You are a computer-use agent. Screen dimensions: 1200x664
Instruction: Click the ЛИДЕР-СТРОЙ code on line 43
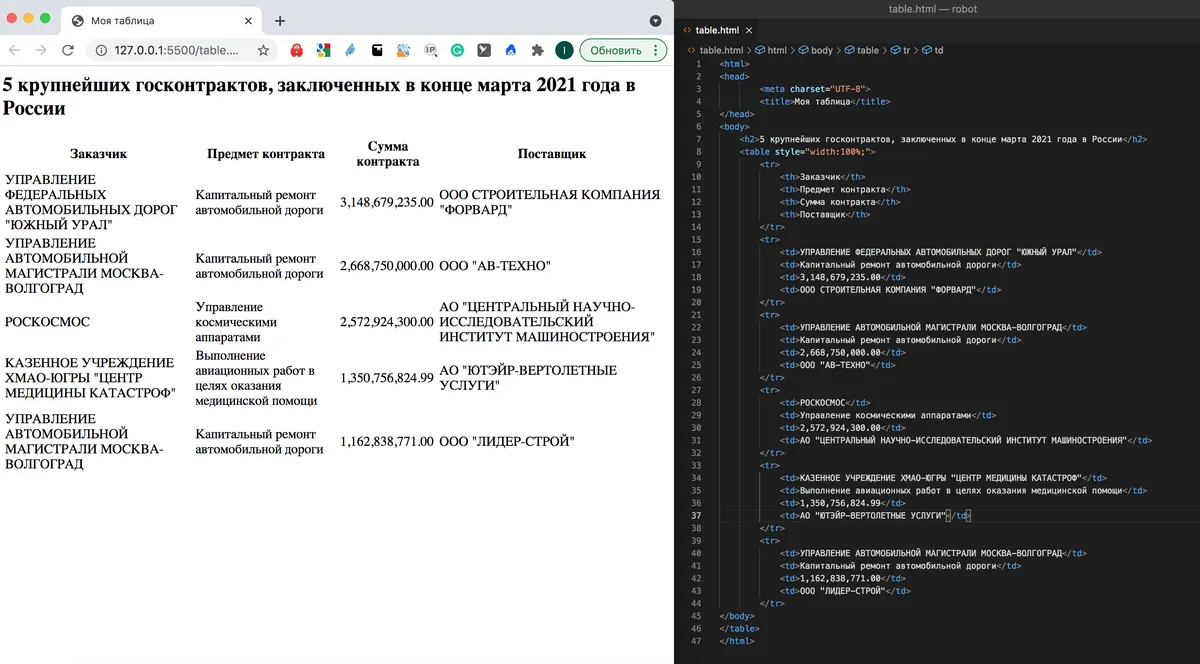tap(846, 591)
